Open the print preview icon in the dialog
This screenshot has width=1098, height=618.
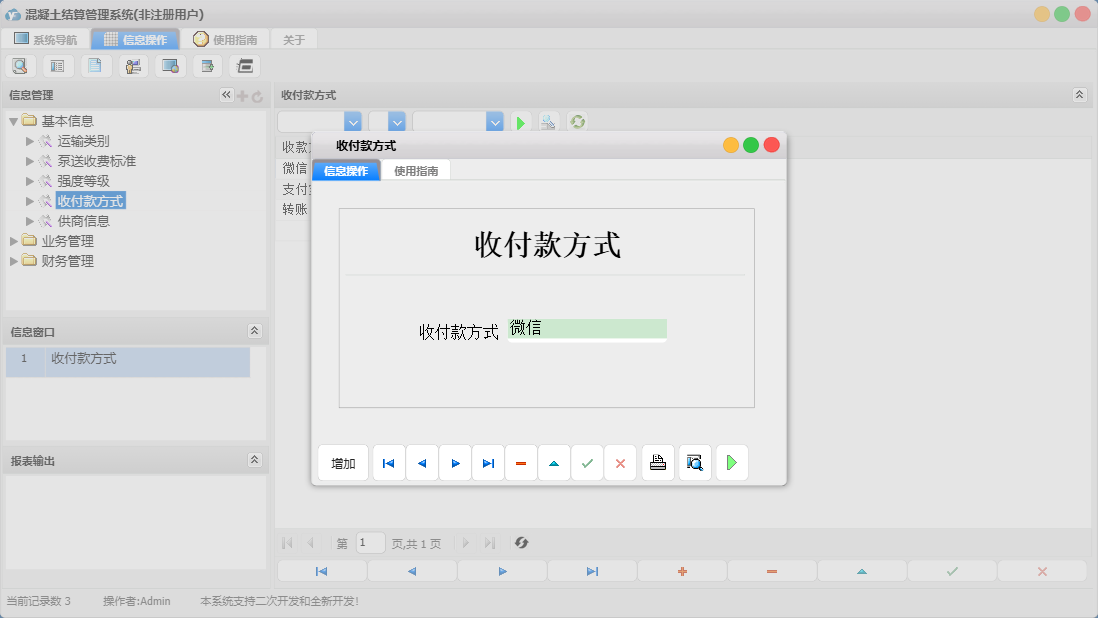coord(694,462)
